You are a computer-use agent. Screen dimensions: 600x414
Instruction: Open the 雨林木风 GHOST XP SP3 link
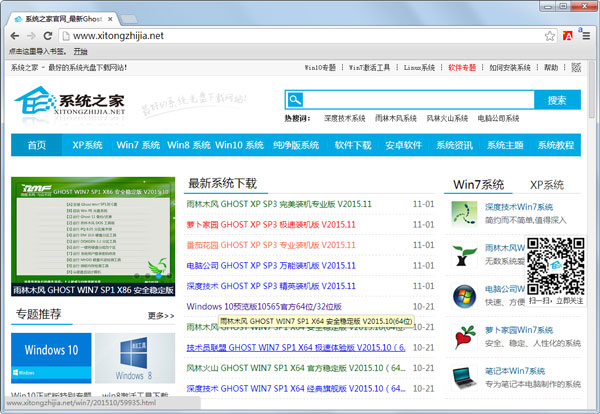(279, 204)
